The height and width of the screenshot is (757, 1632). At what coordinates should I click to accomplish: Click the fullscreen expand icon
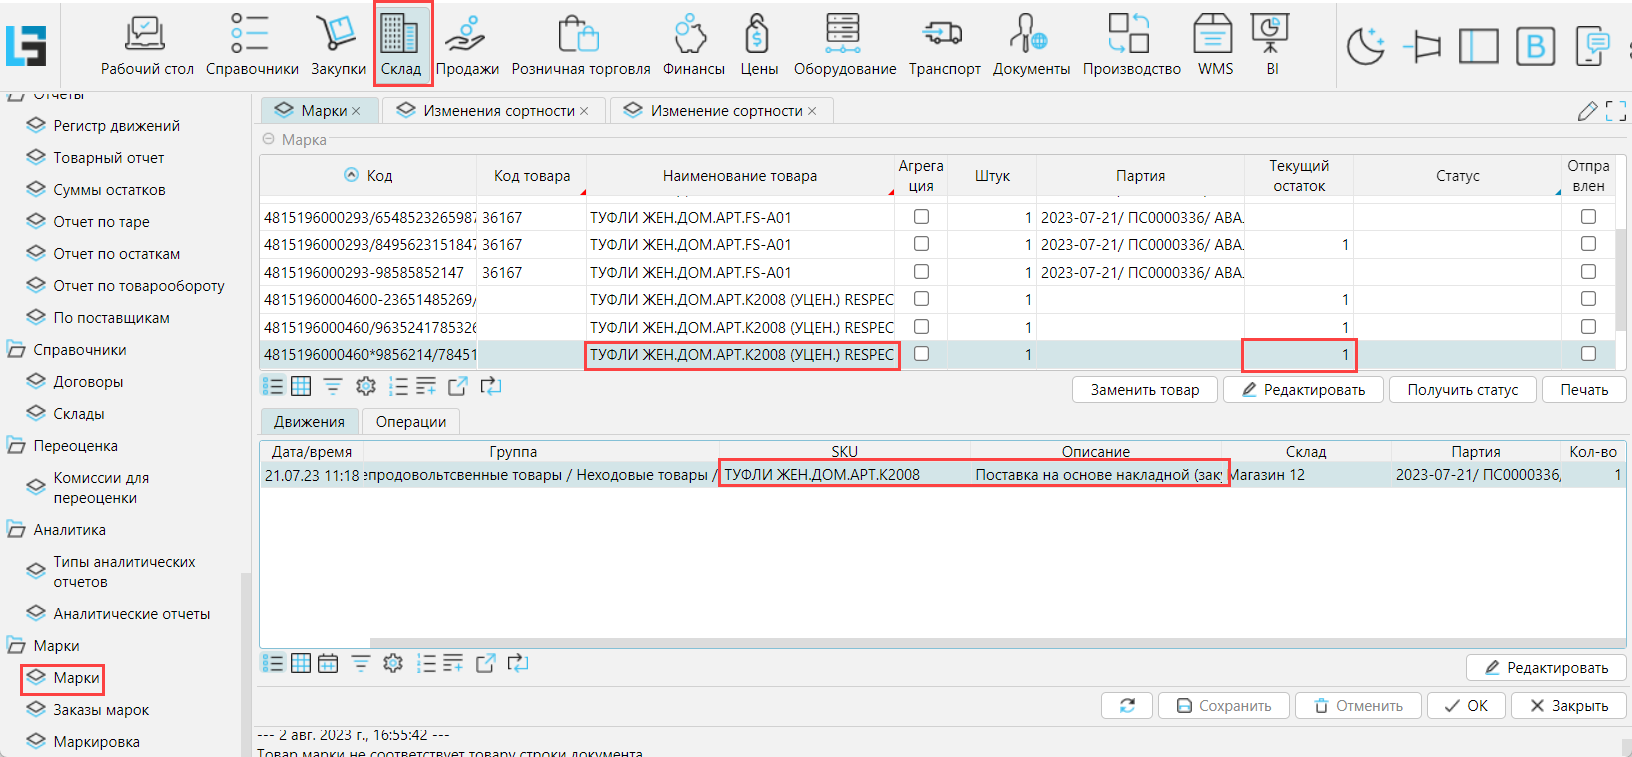pyautogui.click(x=1615, y=111)
